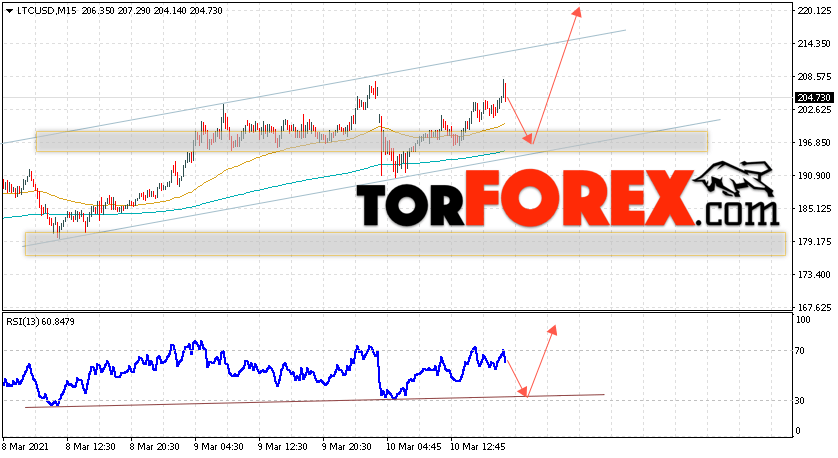This screenshot has width=838, height=458.
Task: Select the RSI 100 level label
Action: coord(803,320)
